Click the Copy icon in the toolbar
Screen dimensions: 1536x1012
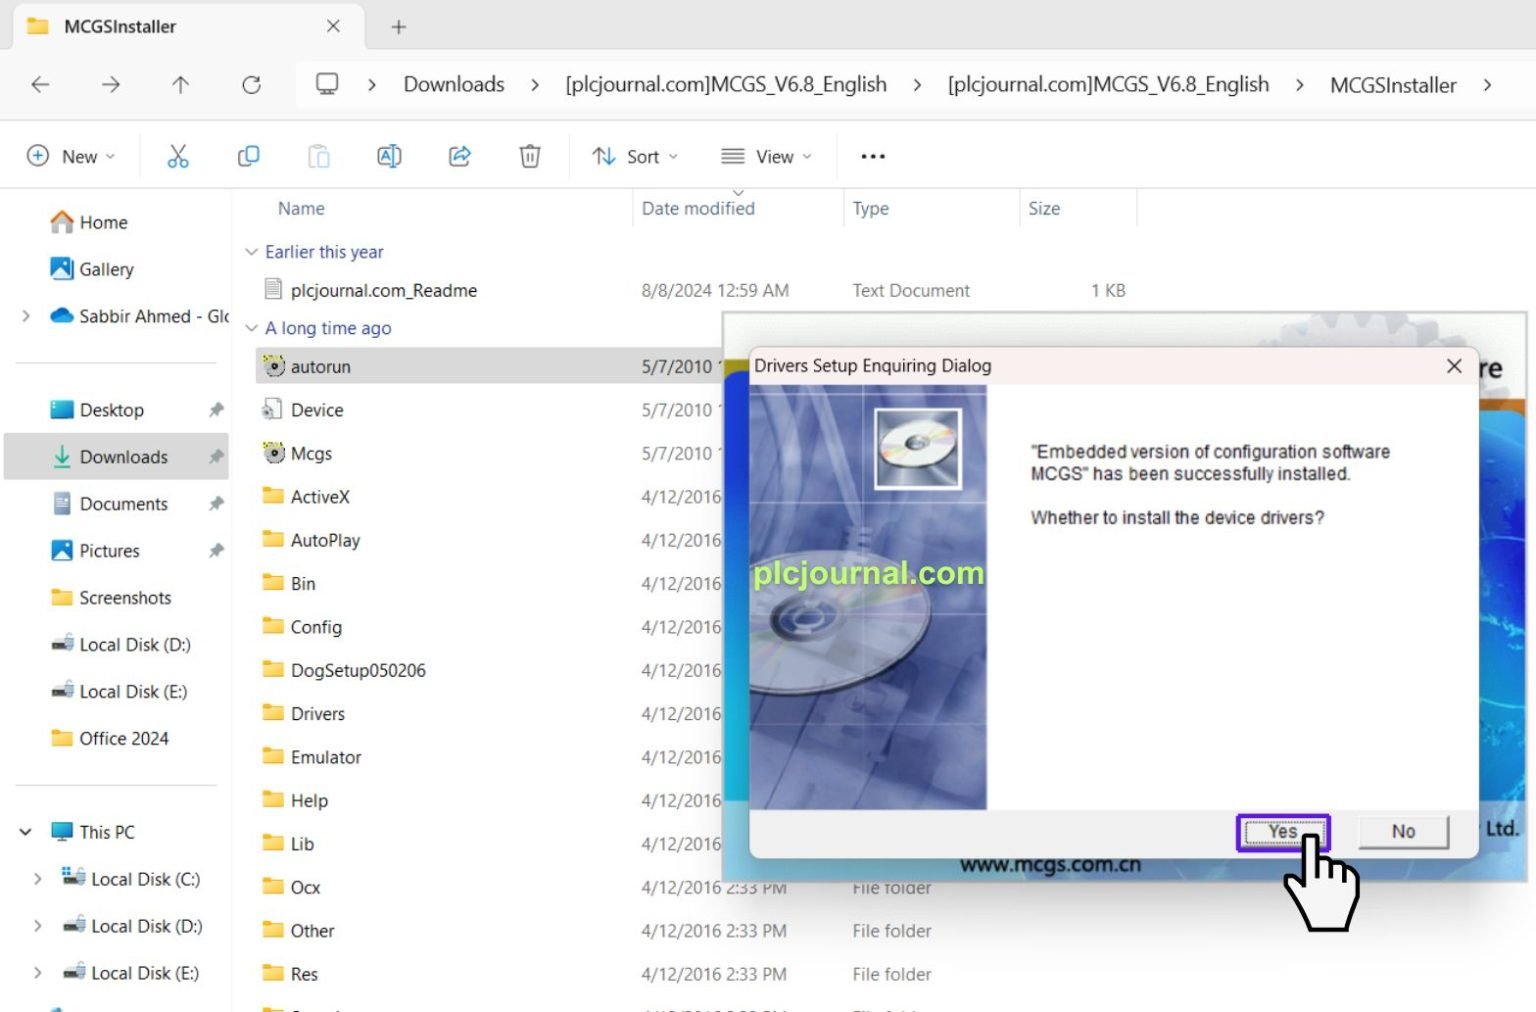248,155
